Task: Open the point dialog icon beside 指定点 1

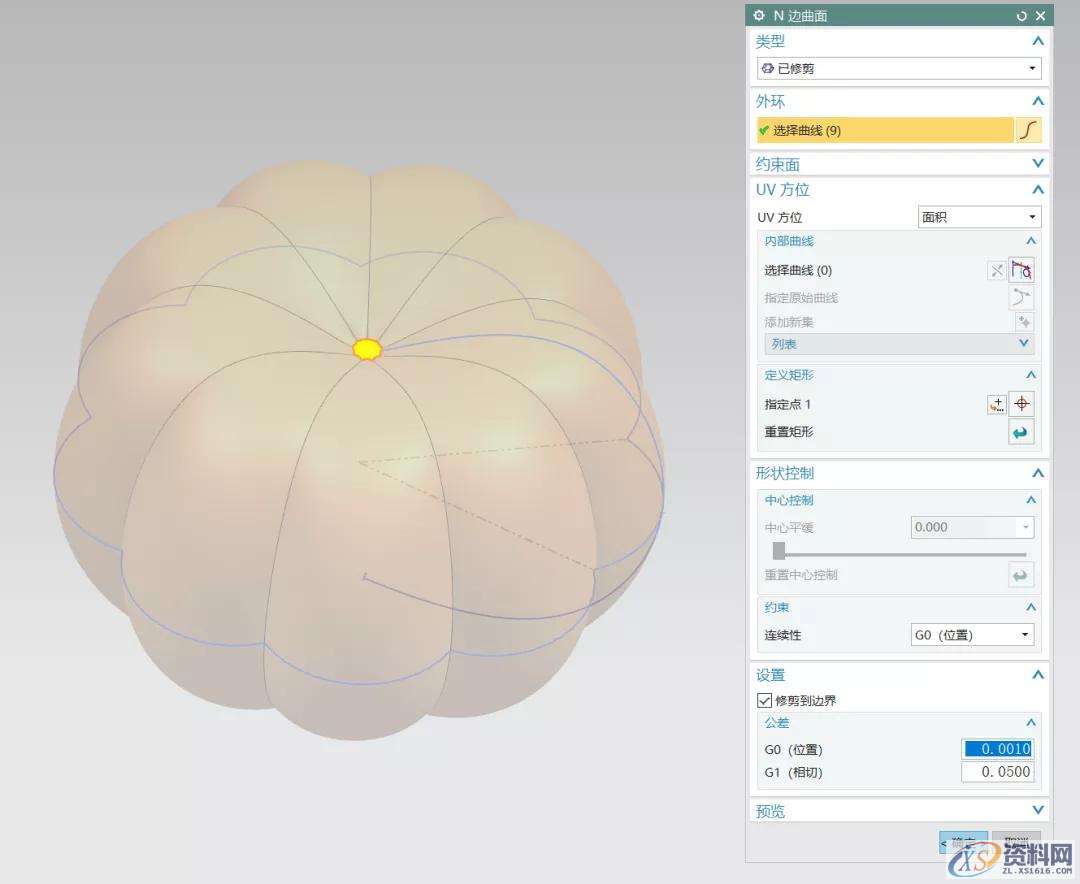Action: [x=996, y=404]
